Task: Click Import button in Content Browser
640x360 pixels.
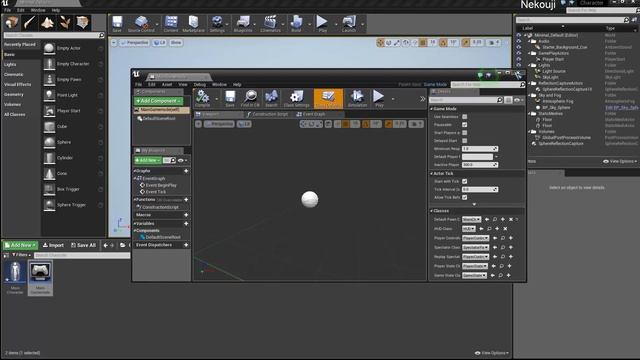Action: (53, 245)
